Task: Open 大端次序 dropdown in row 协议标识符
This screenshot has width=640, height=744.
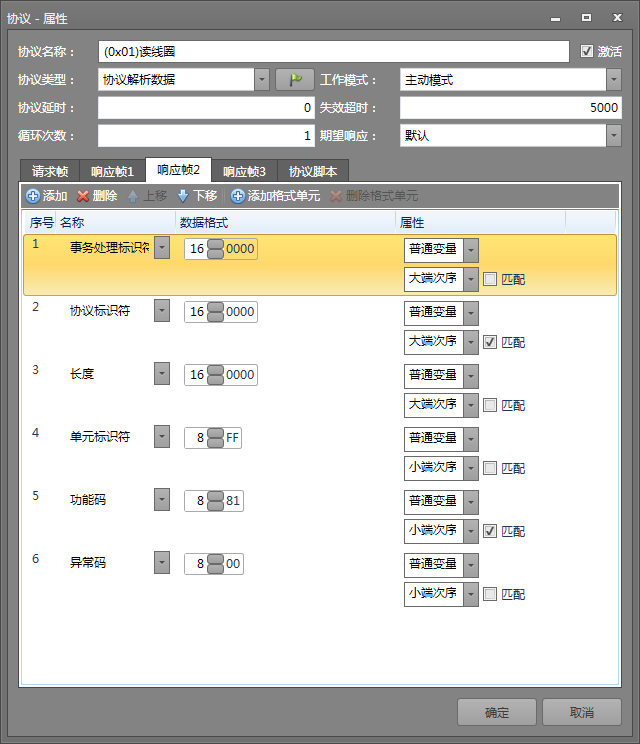Action: click(x=471, y=342)
